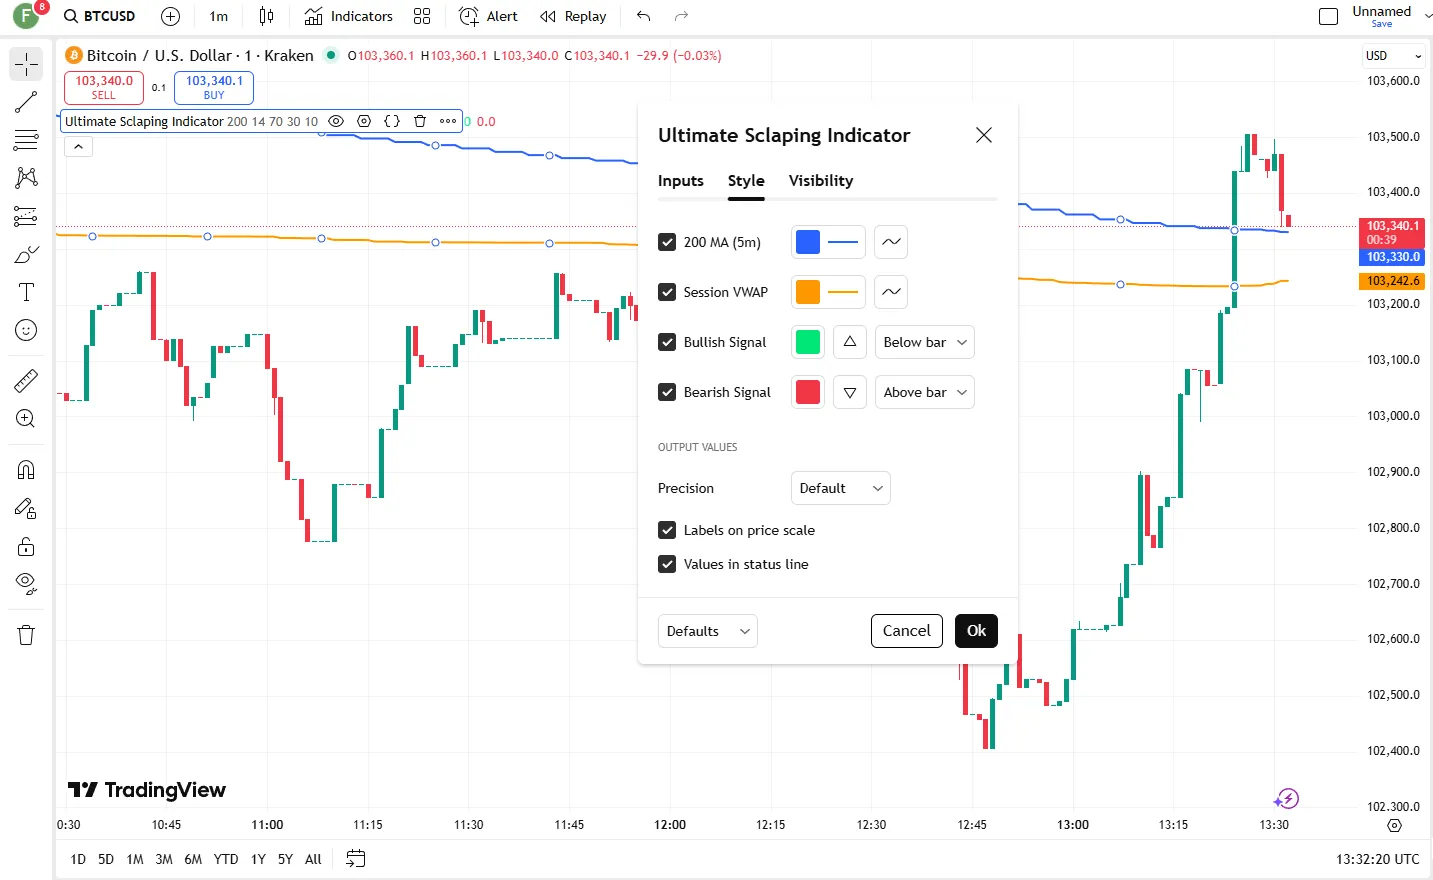Click the Cancel button
Screen dimensions: 1433x880
(x=906, y=631)
